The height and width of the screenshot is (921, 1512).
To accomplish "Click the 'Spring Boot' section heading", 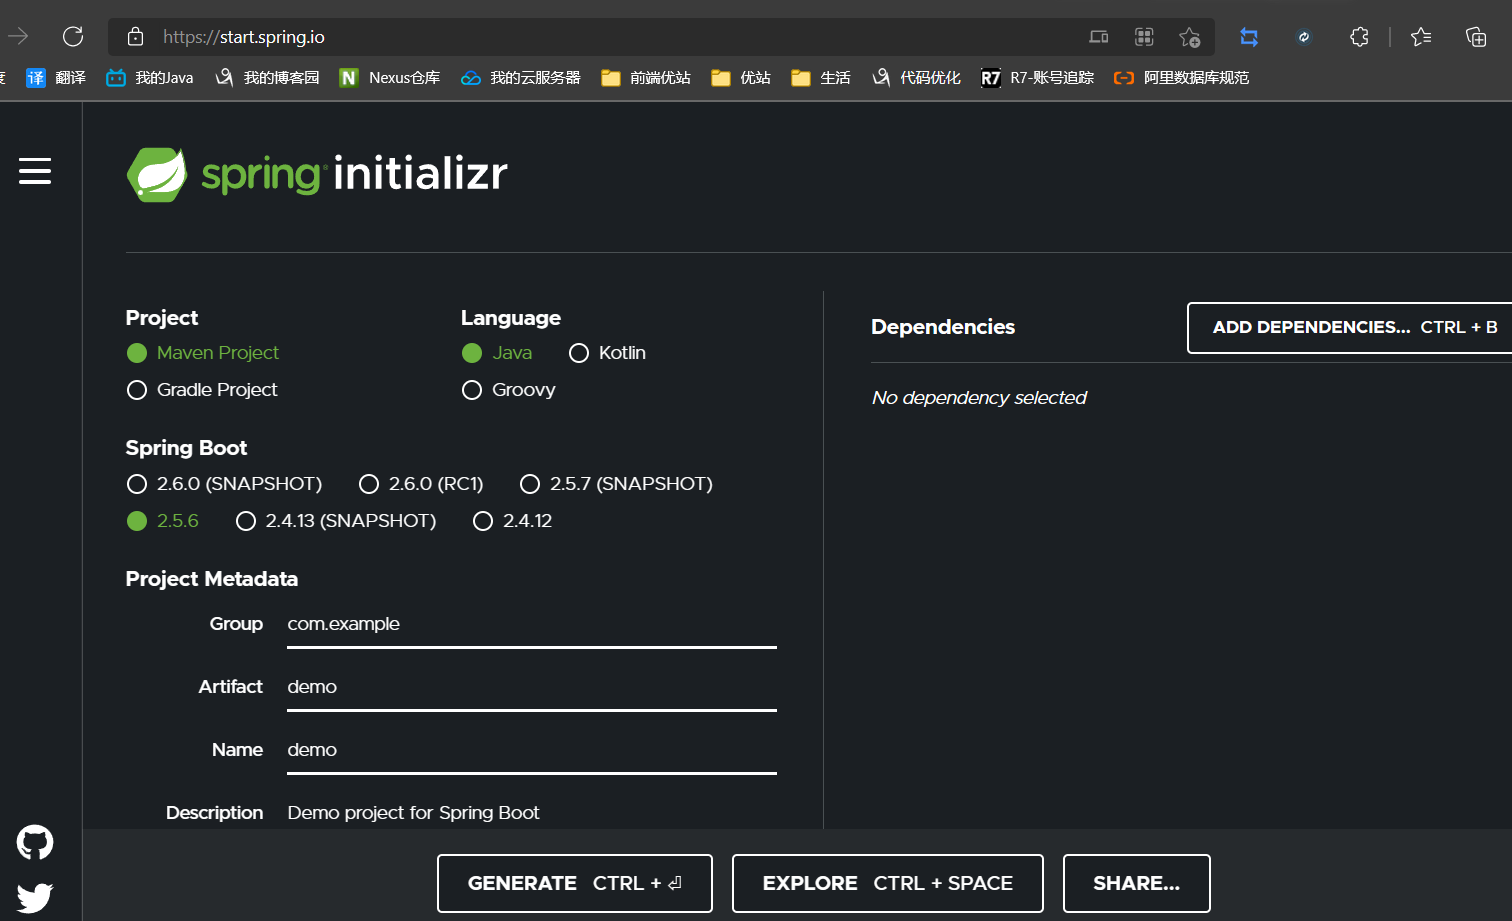I will pyautogui.click(x=186, y=448).
